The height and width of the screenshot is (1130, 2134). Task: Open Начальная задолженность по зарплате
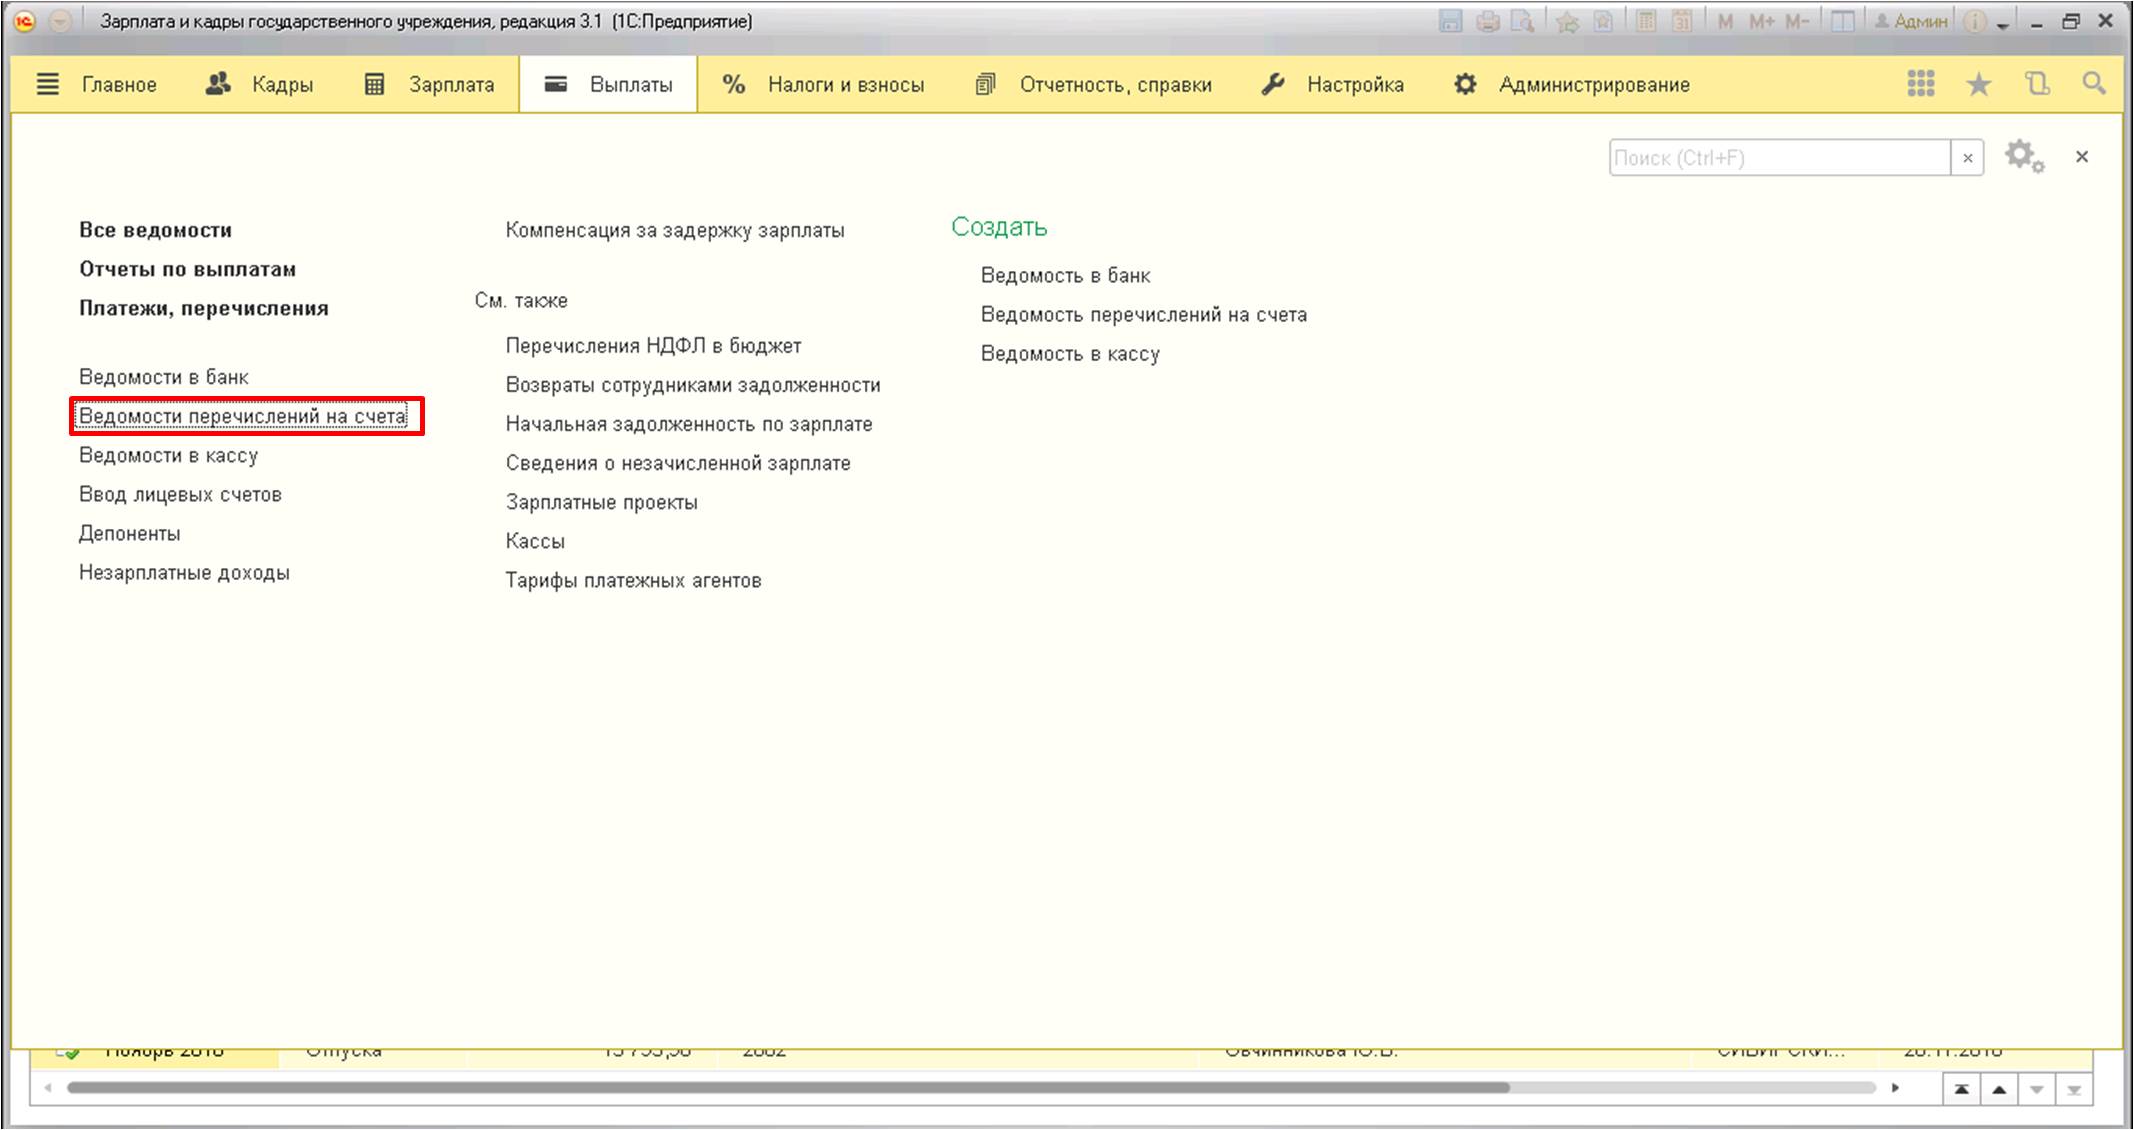point(689,424)
